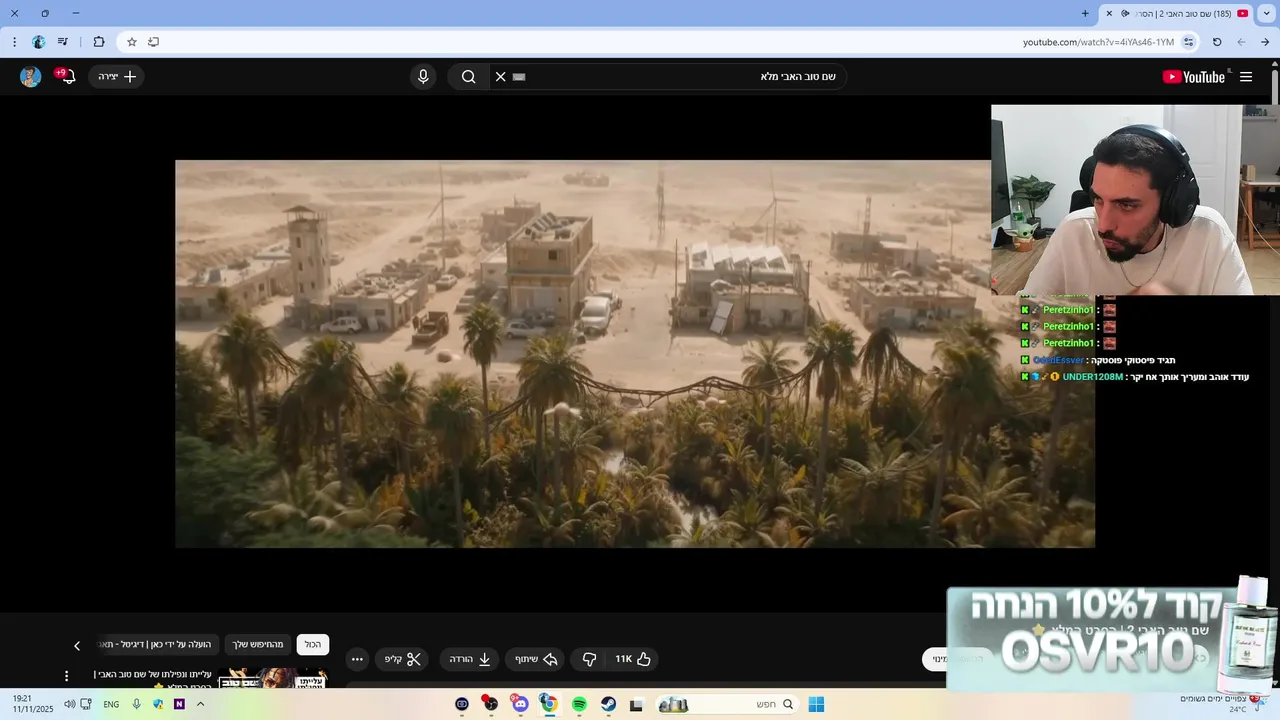1280x720 pixels.
Task: Open more actions three-dots under video
Action: [357, 659]
